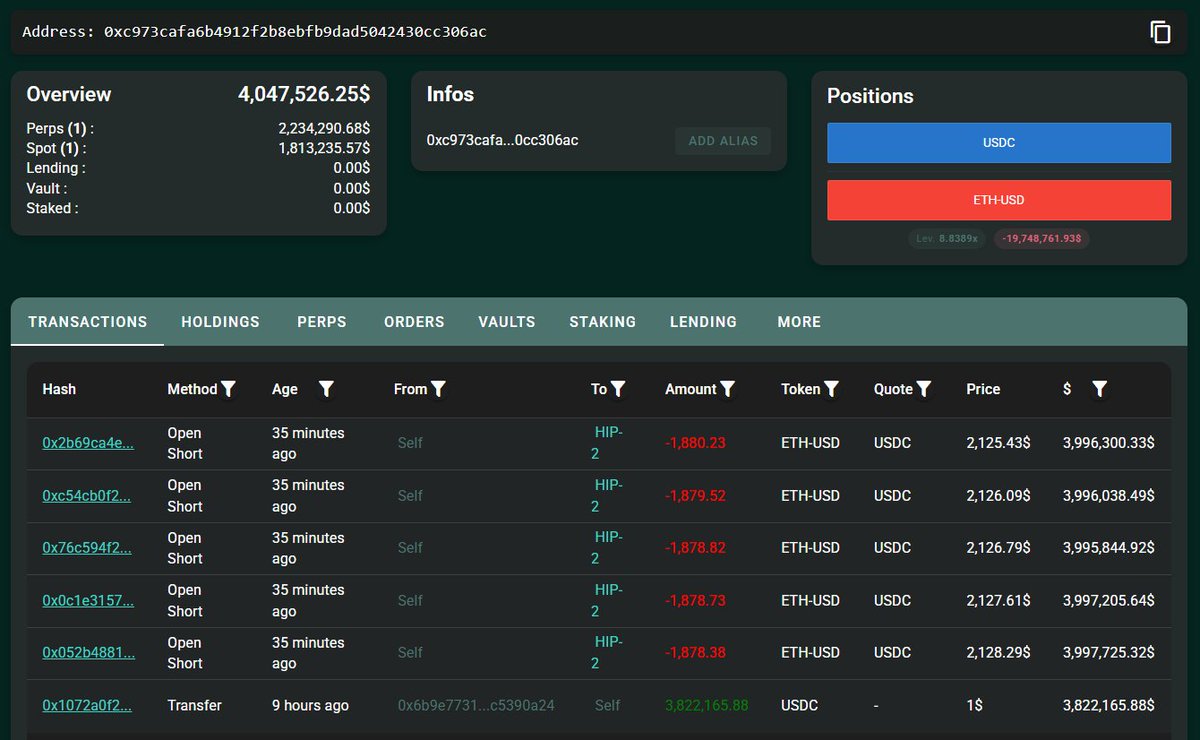
Task: Open the PERPS tab
Action: click(x=321, y=322)
